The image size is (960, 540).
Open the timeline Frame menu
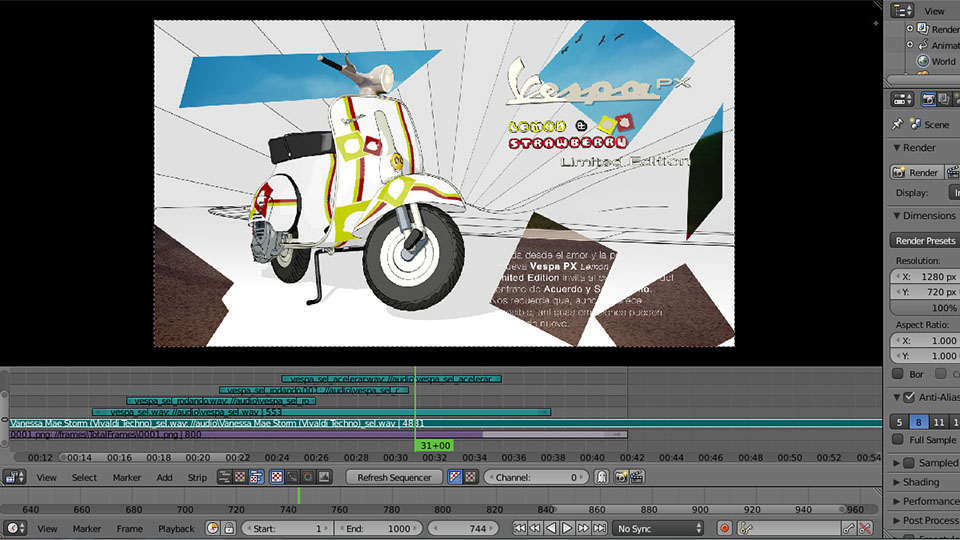tap(129, 529)
